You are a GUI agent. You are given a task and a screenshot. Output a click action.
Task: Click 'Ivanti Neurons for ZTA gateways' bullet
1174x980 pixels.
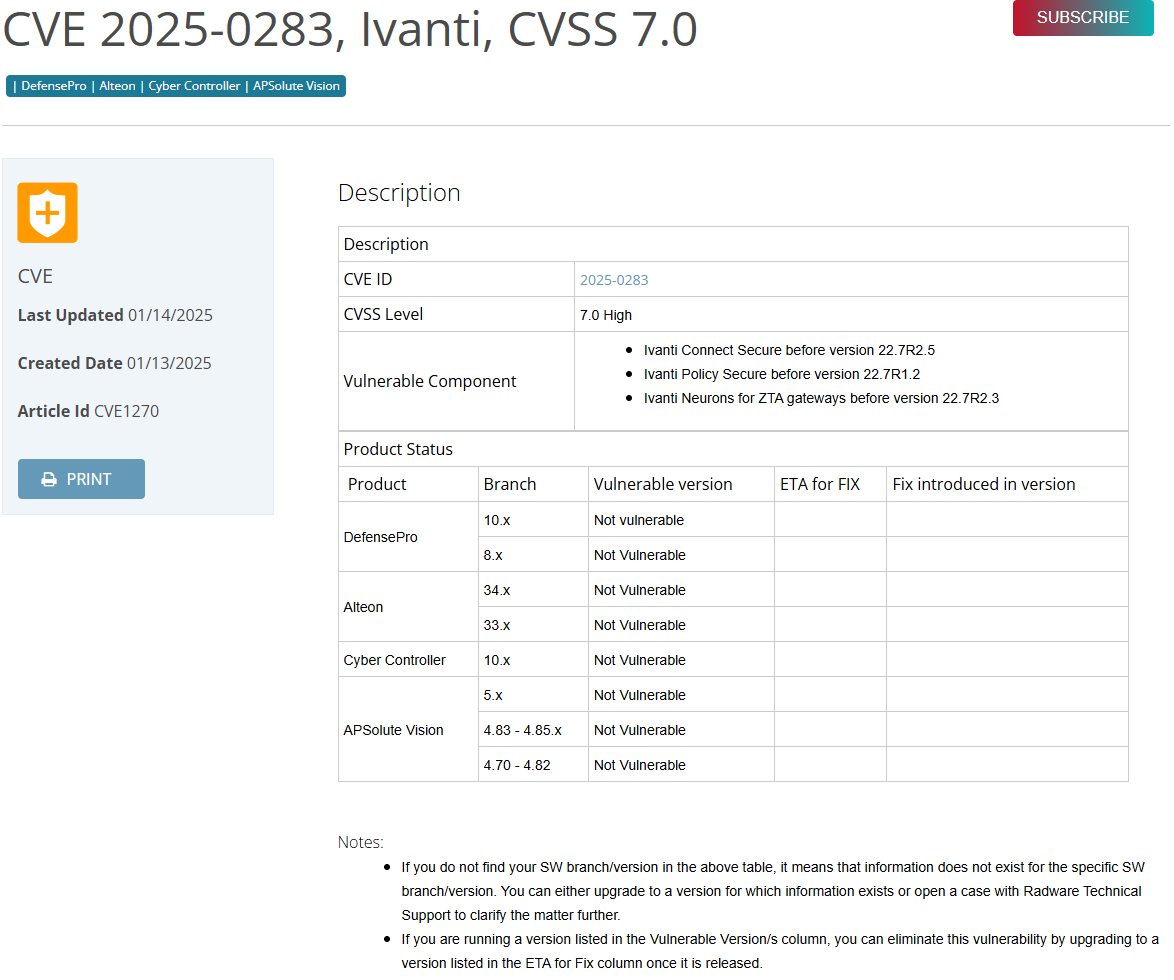click(821, 398)
